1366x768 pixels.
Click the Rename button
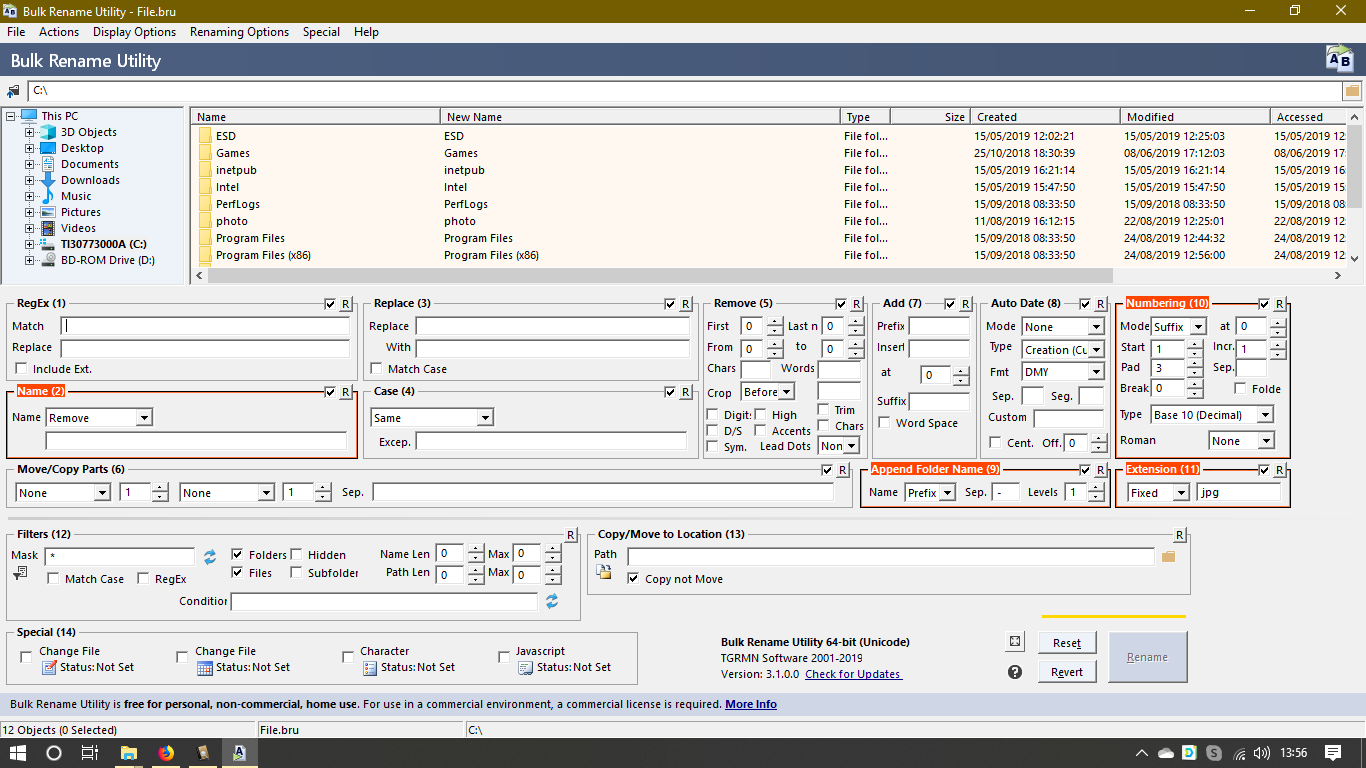(x=1147, y=657)
